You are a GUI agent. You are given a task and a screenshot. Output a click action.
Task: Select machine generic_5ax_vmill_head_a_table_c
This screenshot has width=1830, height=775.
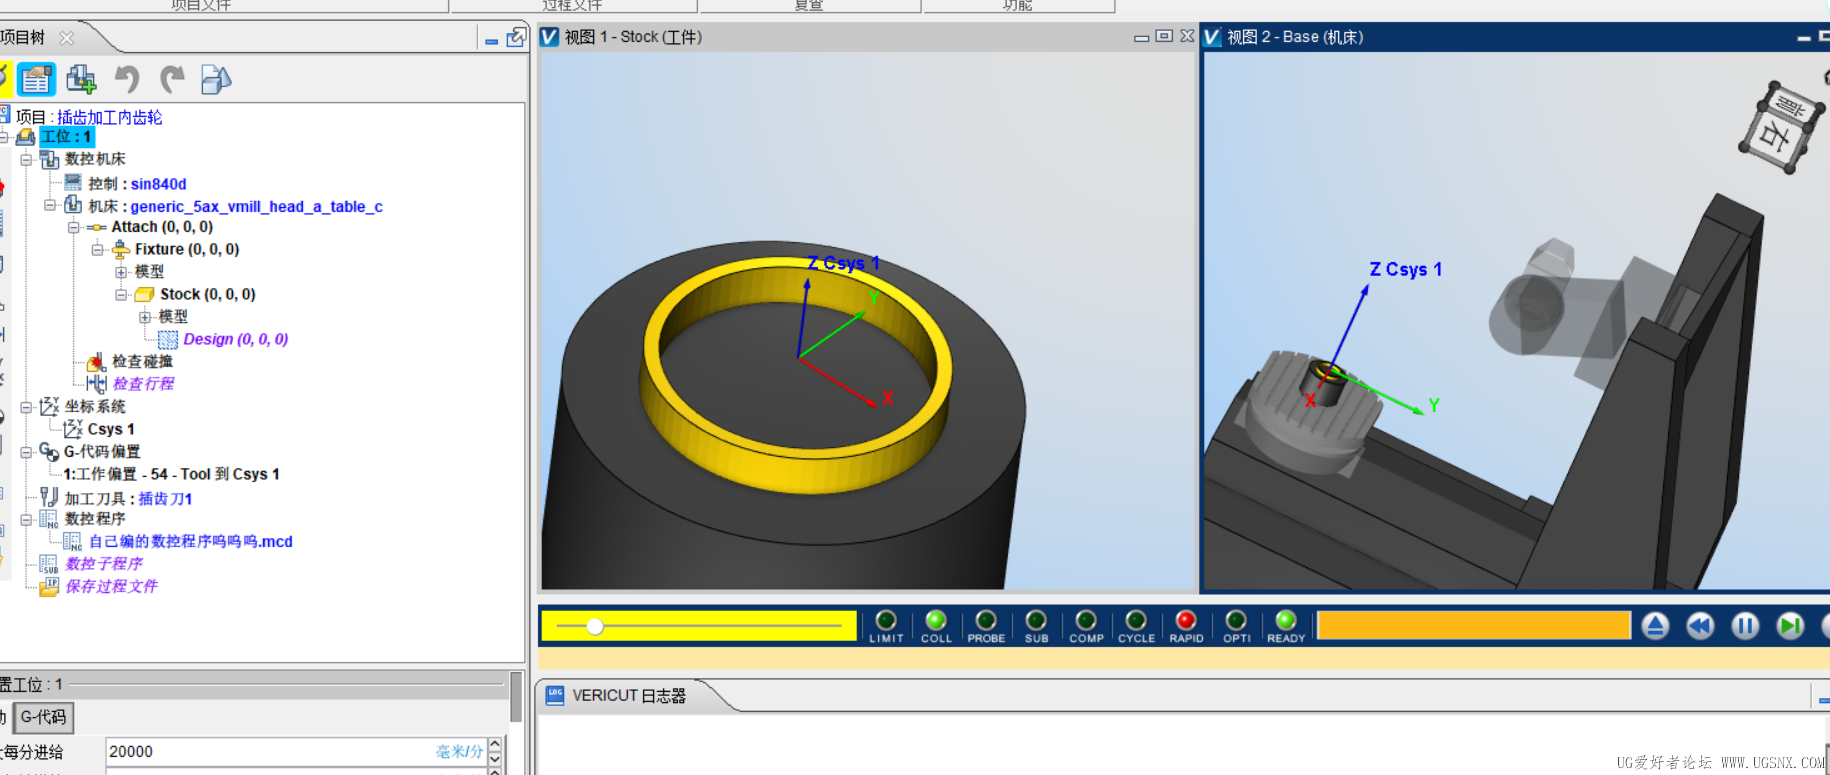coord(235,206)
